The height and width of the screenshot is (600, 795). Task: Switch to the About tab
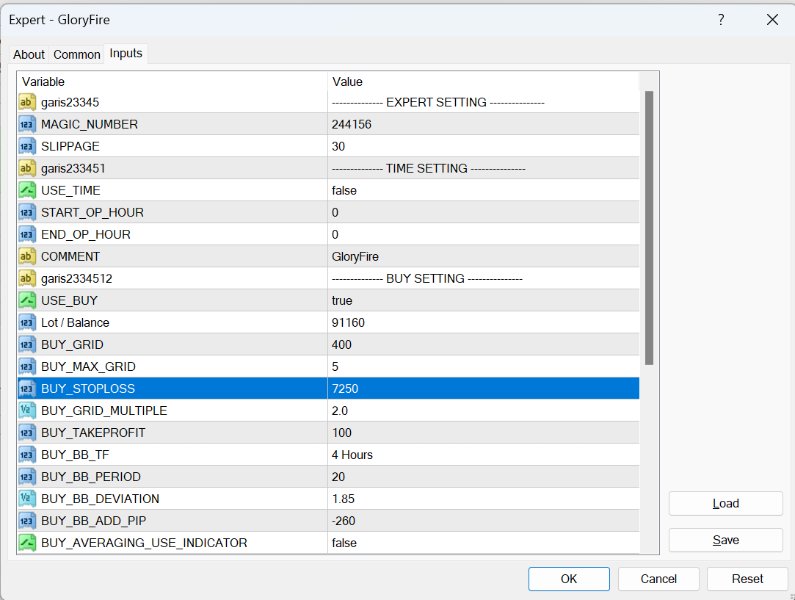(x=29, y=55)
